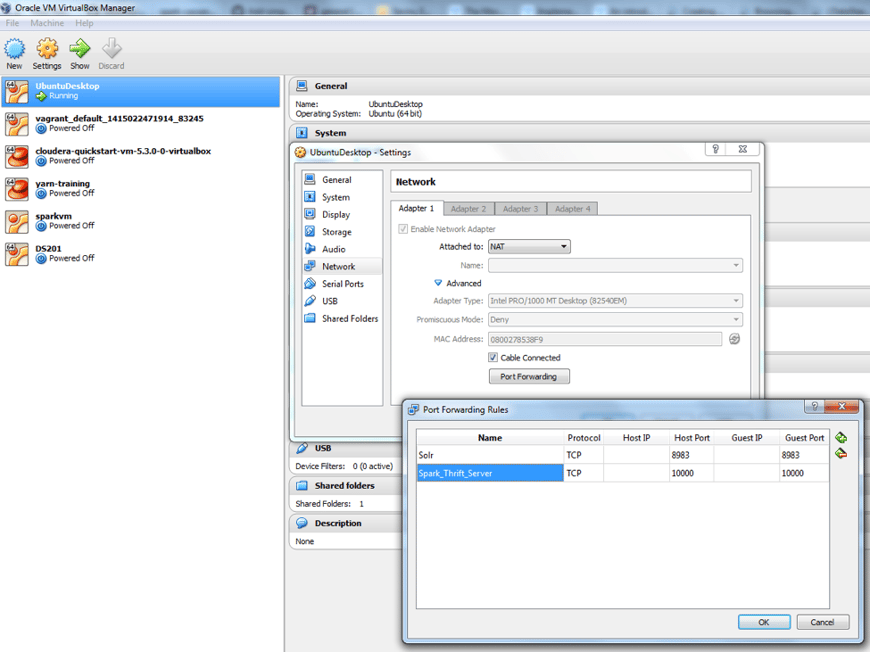This screenshot has width=870, height=652.
Task: Click the Solr guest port 8983 cell
Action: tap(805, 455)
